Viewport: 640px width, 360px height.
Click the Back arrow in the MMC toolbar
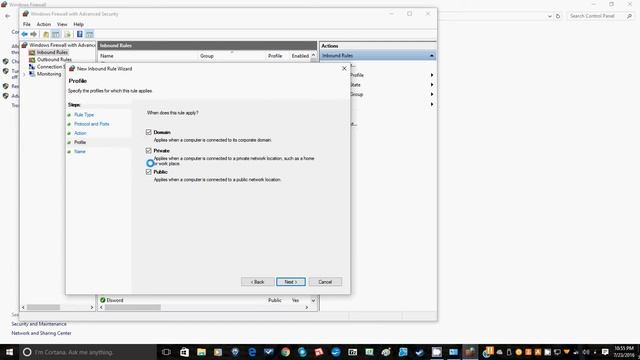pos(24,34)
